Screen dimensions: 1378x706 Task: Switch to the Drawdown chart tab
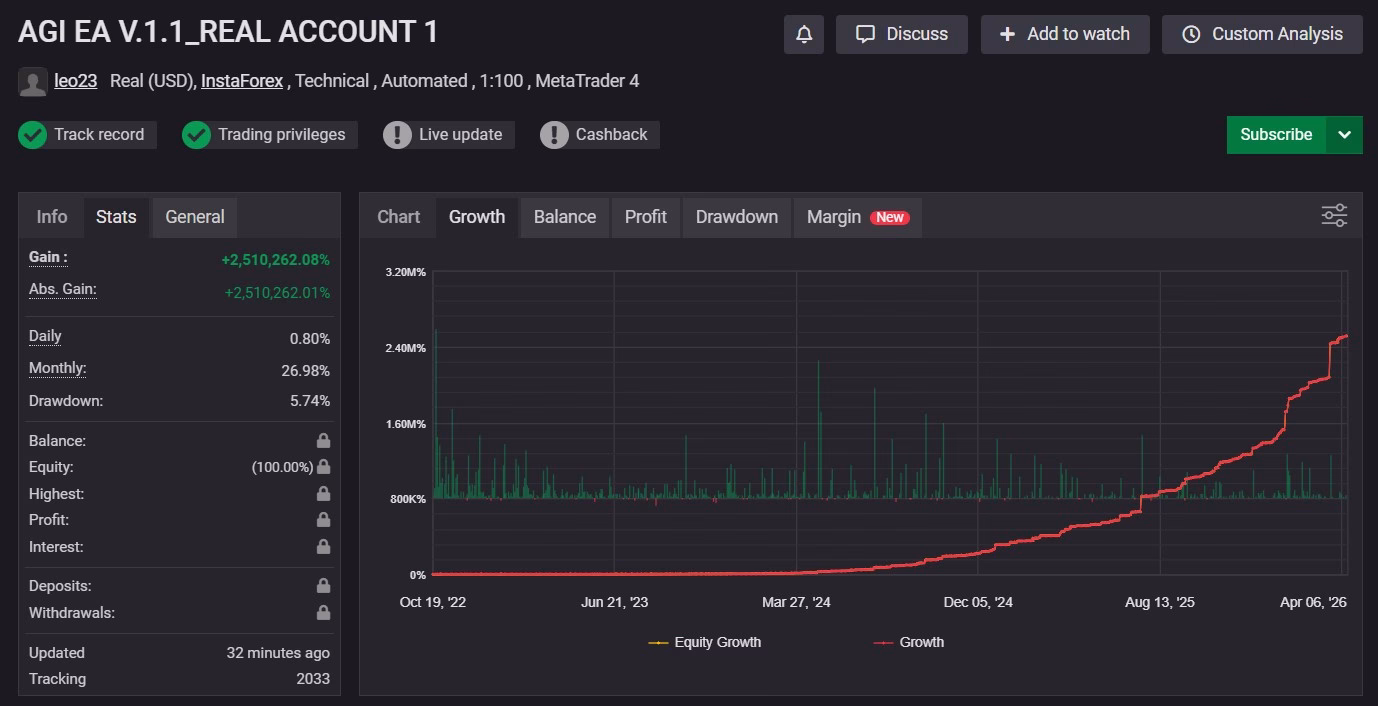click(x=736, y=217)
